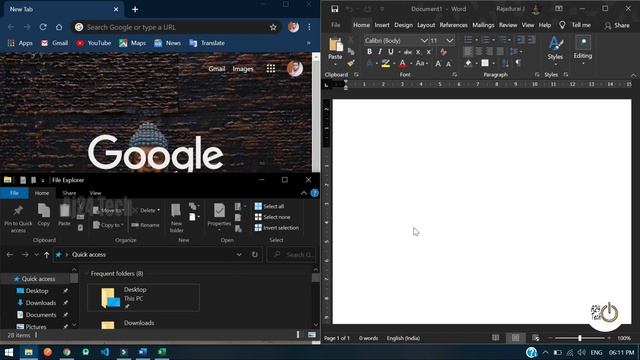Open the Chrome three-dot menu

(309, 27)
